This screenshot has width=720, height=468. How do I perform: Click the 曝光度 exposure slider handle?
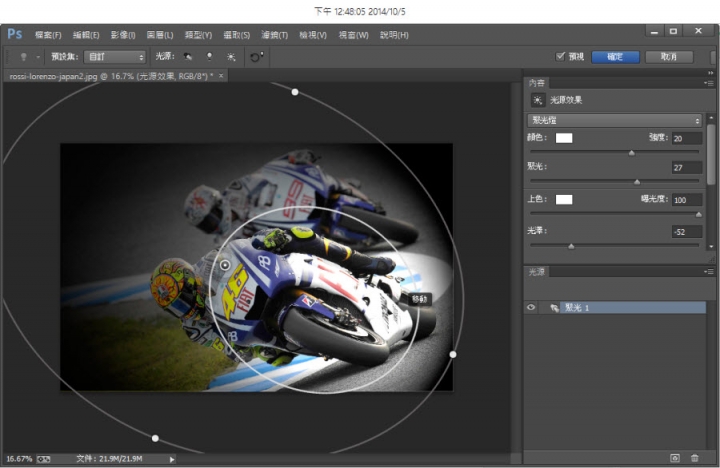coord(698,214)
